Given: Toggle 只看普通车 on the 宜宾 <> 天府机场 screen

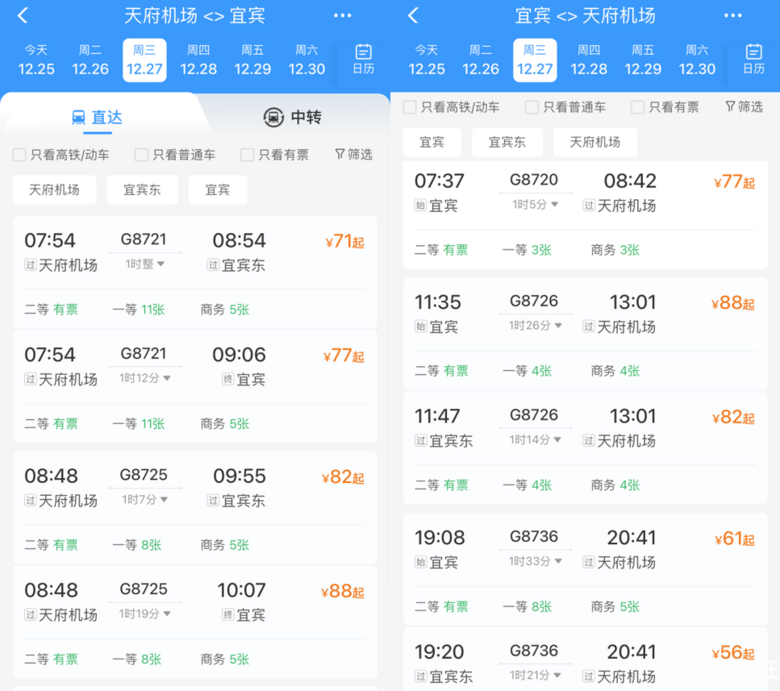Looking at the screenshot, I should coord(566,107).
